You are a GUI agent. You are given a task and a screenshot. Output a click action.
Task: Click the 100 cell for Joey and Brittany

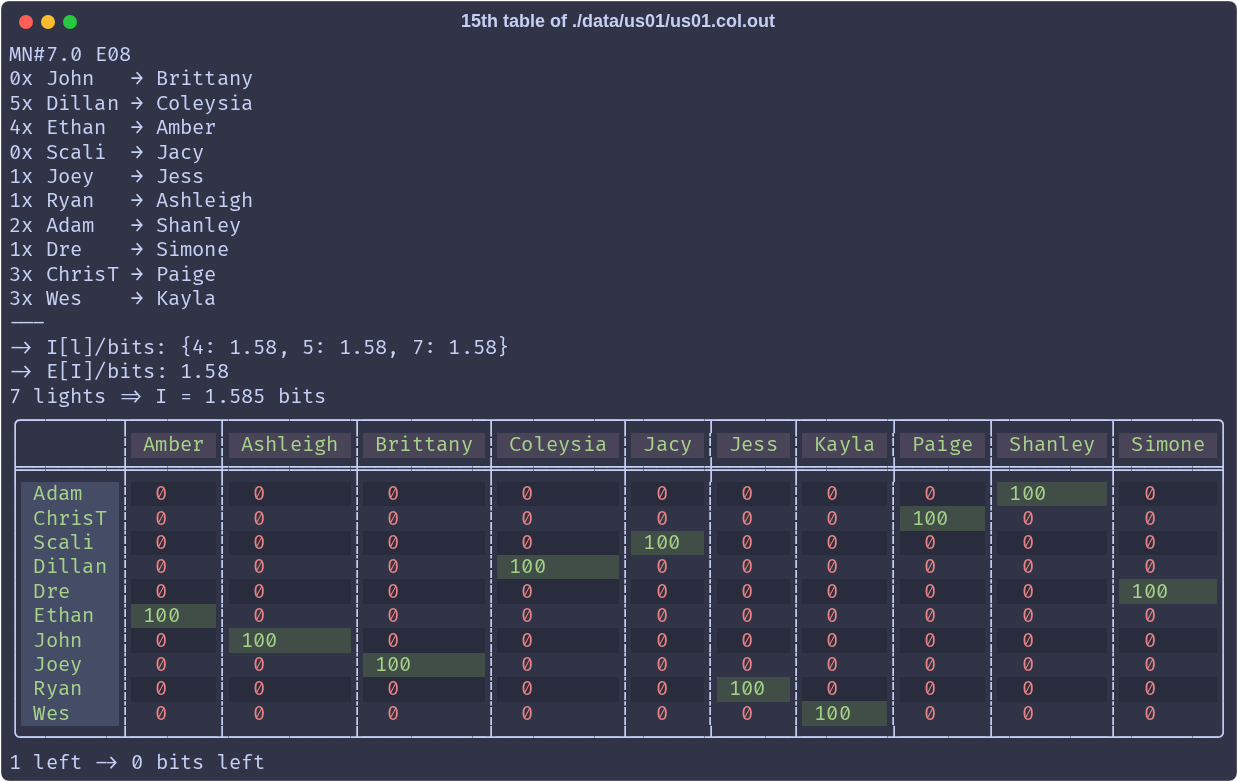(424, 665)
